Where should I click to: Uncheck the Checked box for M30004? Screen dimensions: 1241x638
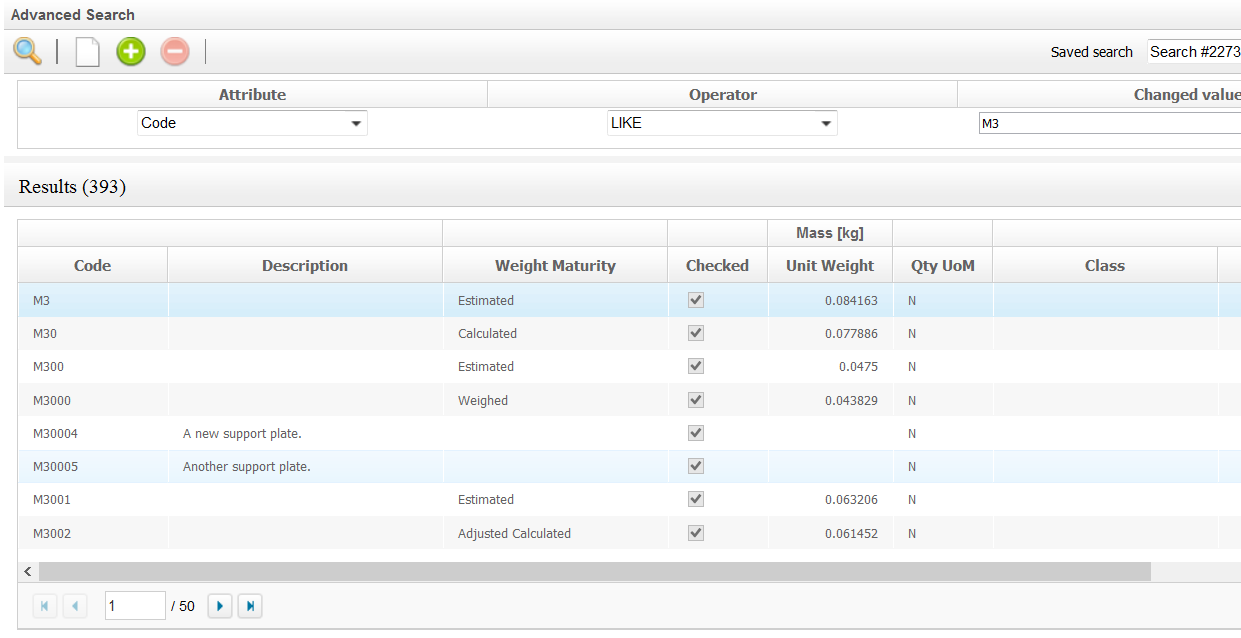click(696, 433)
